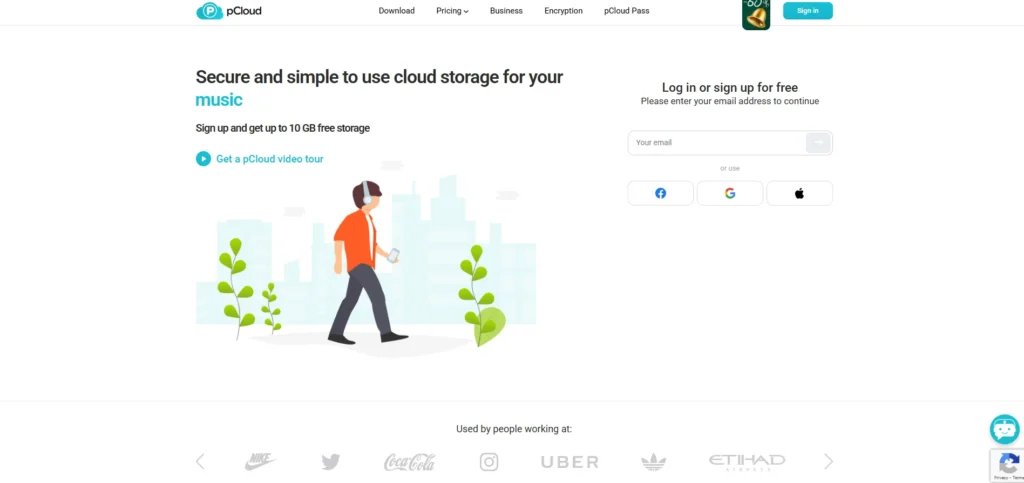Click the highlighted word 'music'
Screen dimensions: 1024x483
219,100
